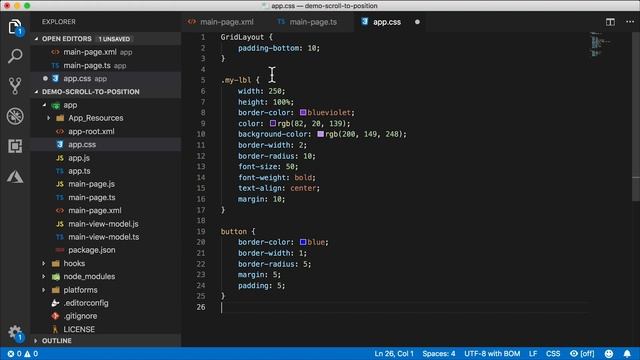
Task: Open the editor More Actions ellipsis
Action: tap(630, 22)
